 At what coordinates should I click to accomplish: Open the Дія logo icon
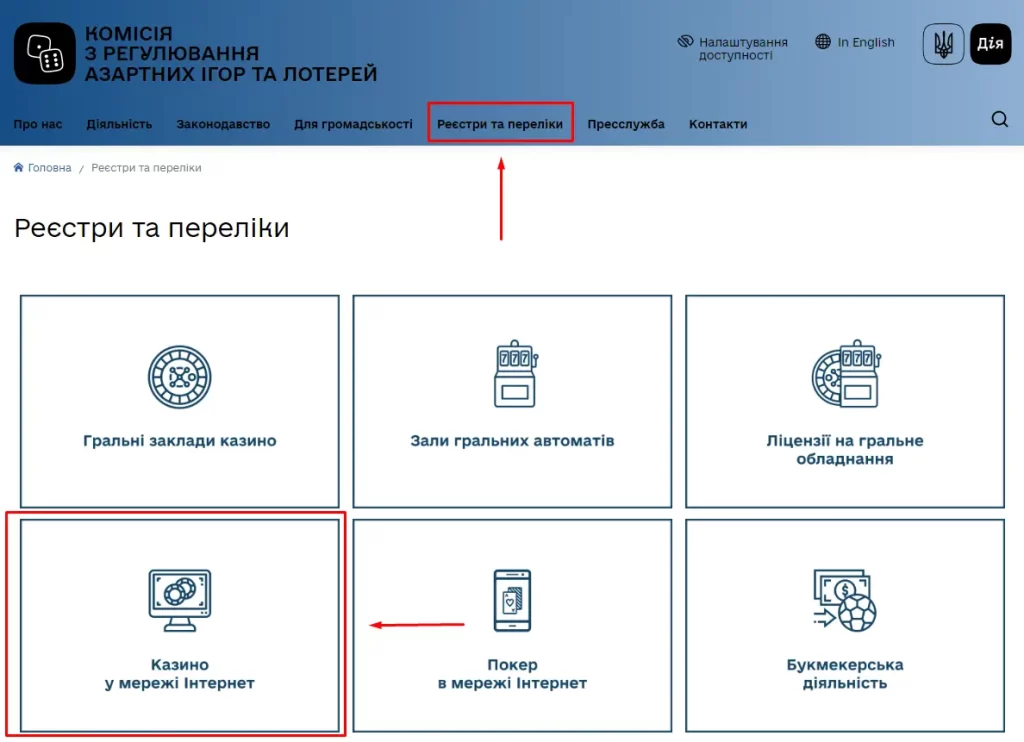pyautogui.click(x=990, y=44)
